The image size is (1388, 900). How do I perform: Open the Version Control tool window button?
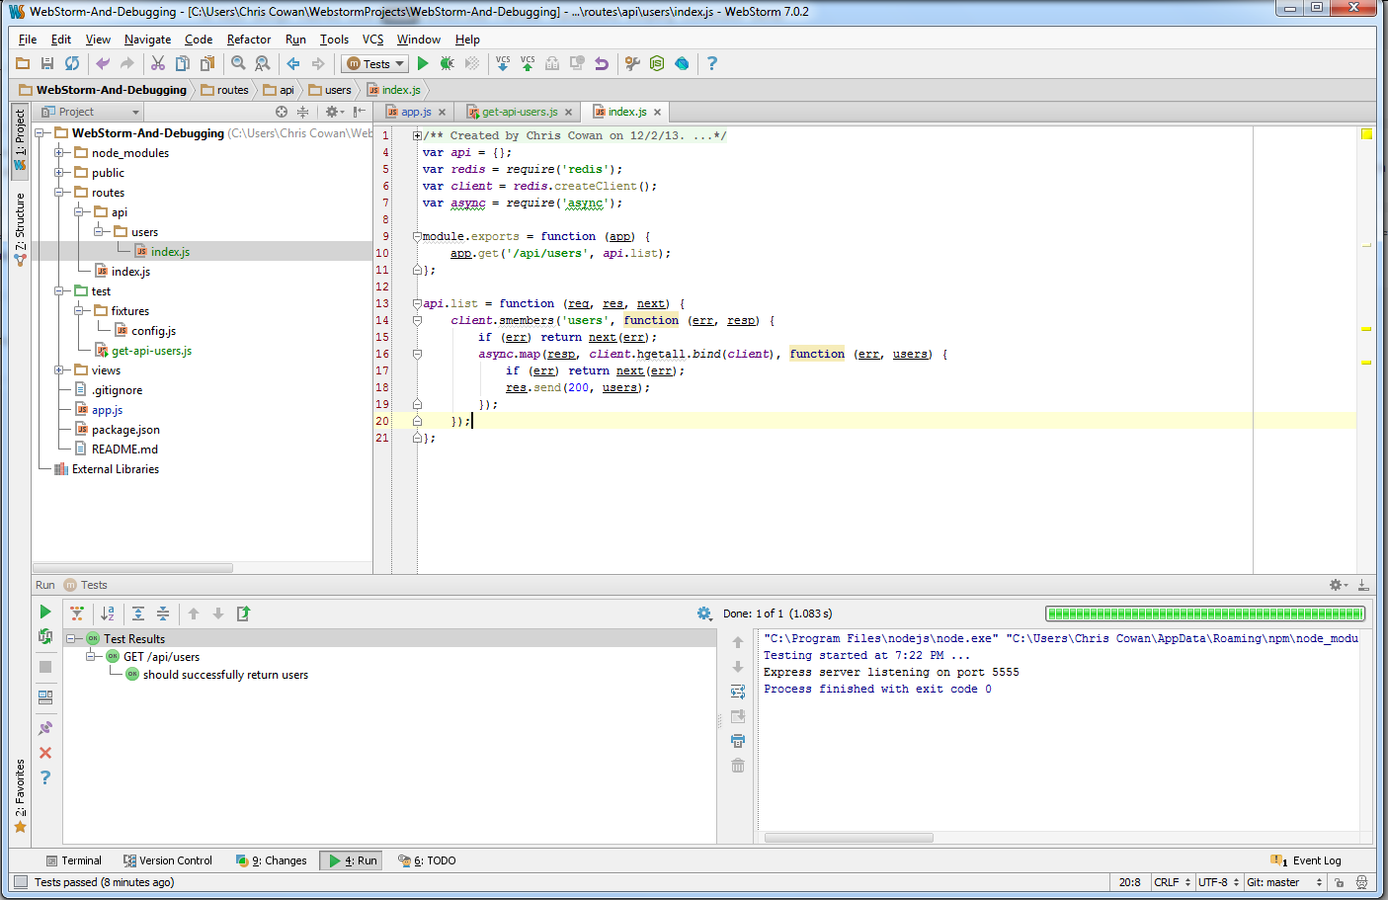click(x=168, y=860)
